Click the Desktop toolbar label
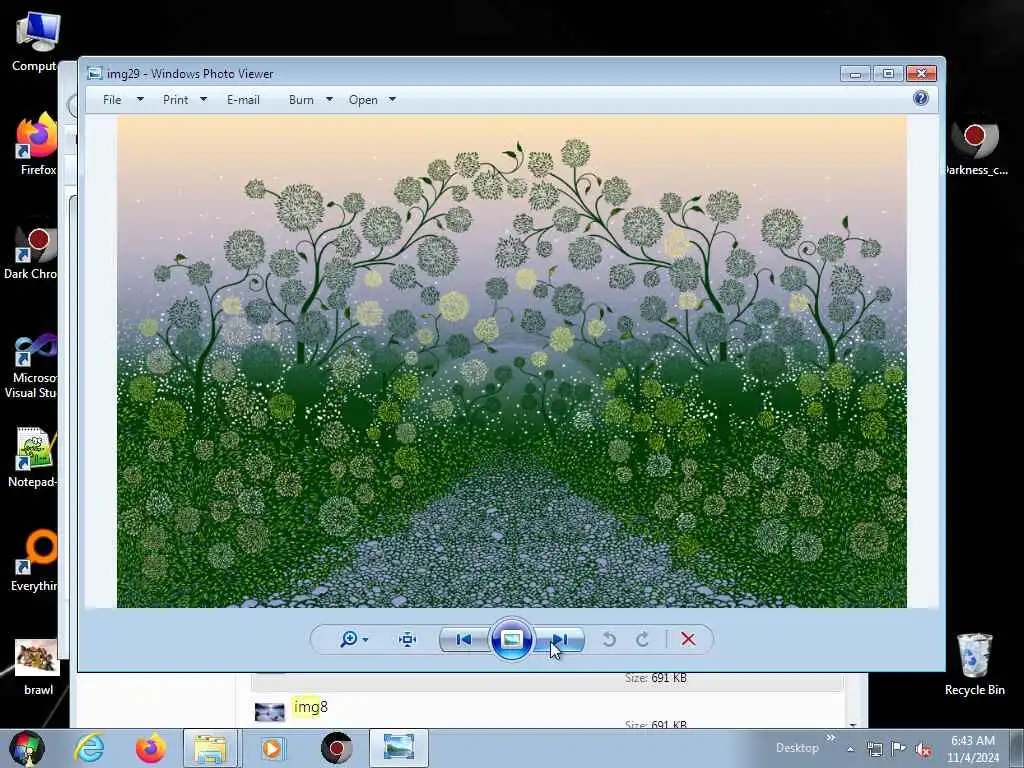The width and height of the screenshot is (1024, 768). click(797, 748)
